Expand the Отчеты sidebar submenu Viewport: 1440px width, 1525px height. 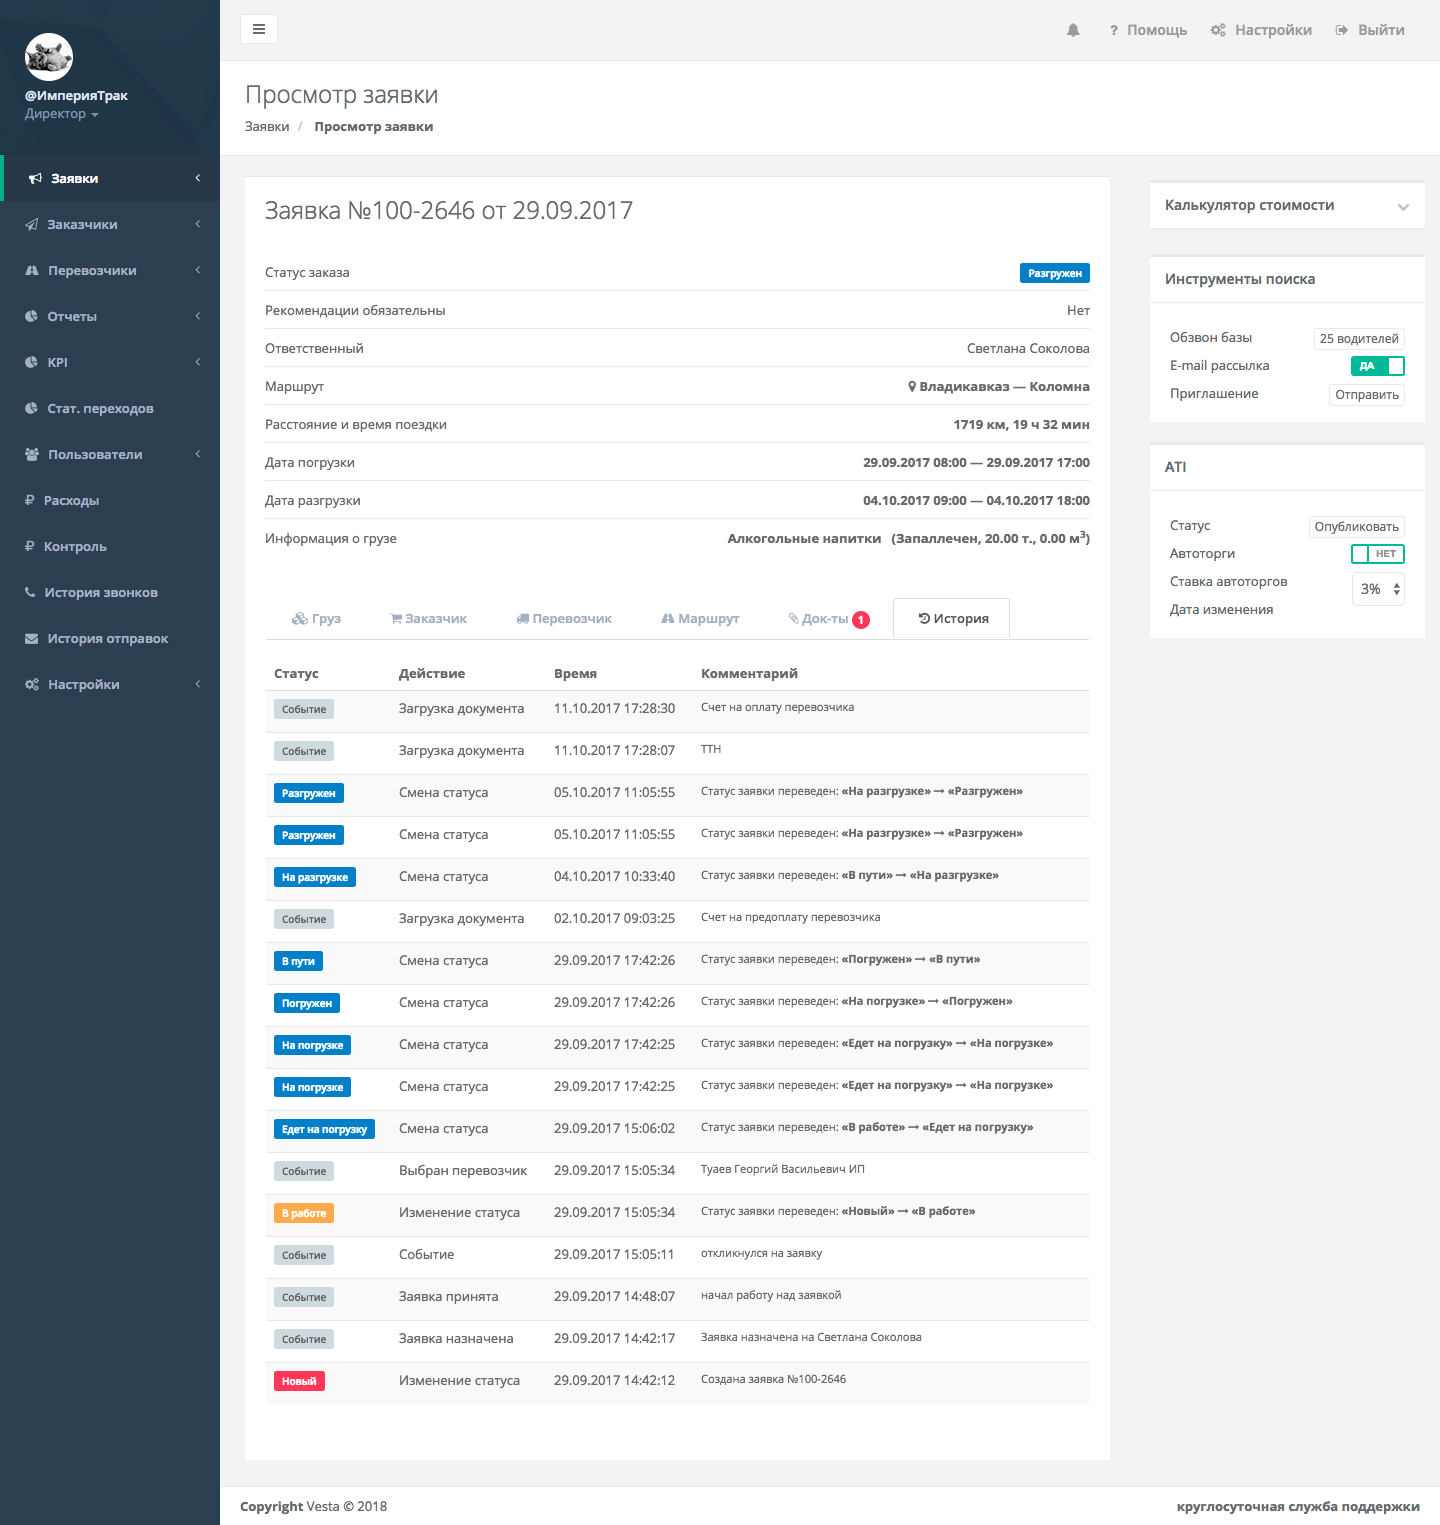(x=110, y=317)
